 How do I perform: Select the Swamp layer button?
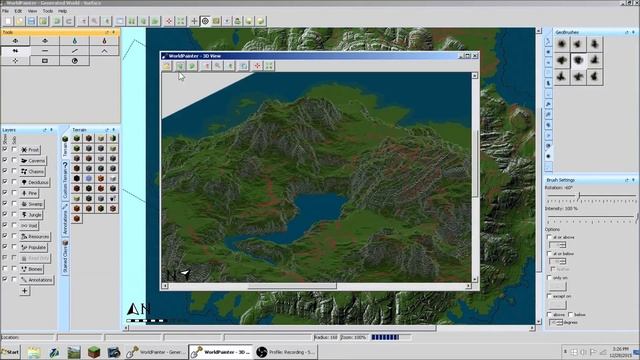pyautogui.click(x=32, y=204)
